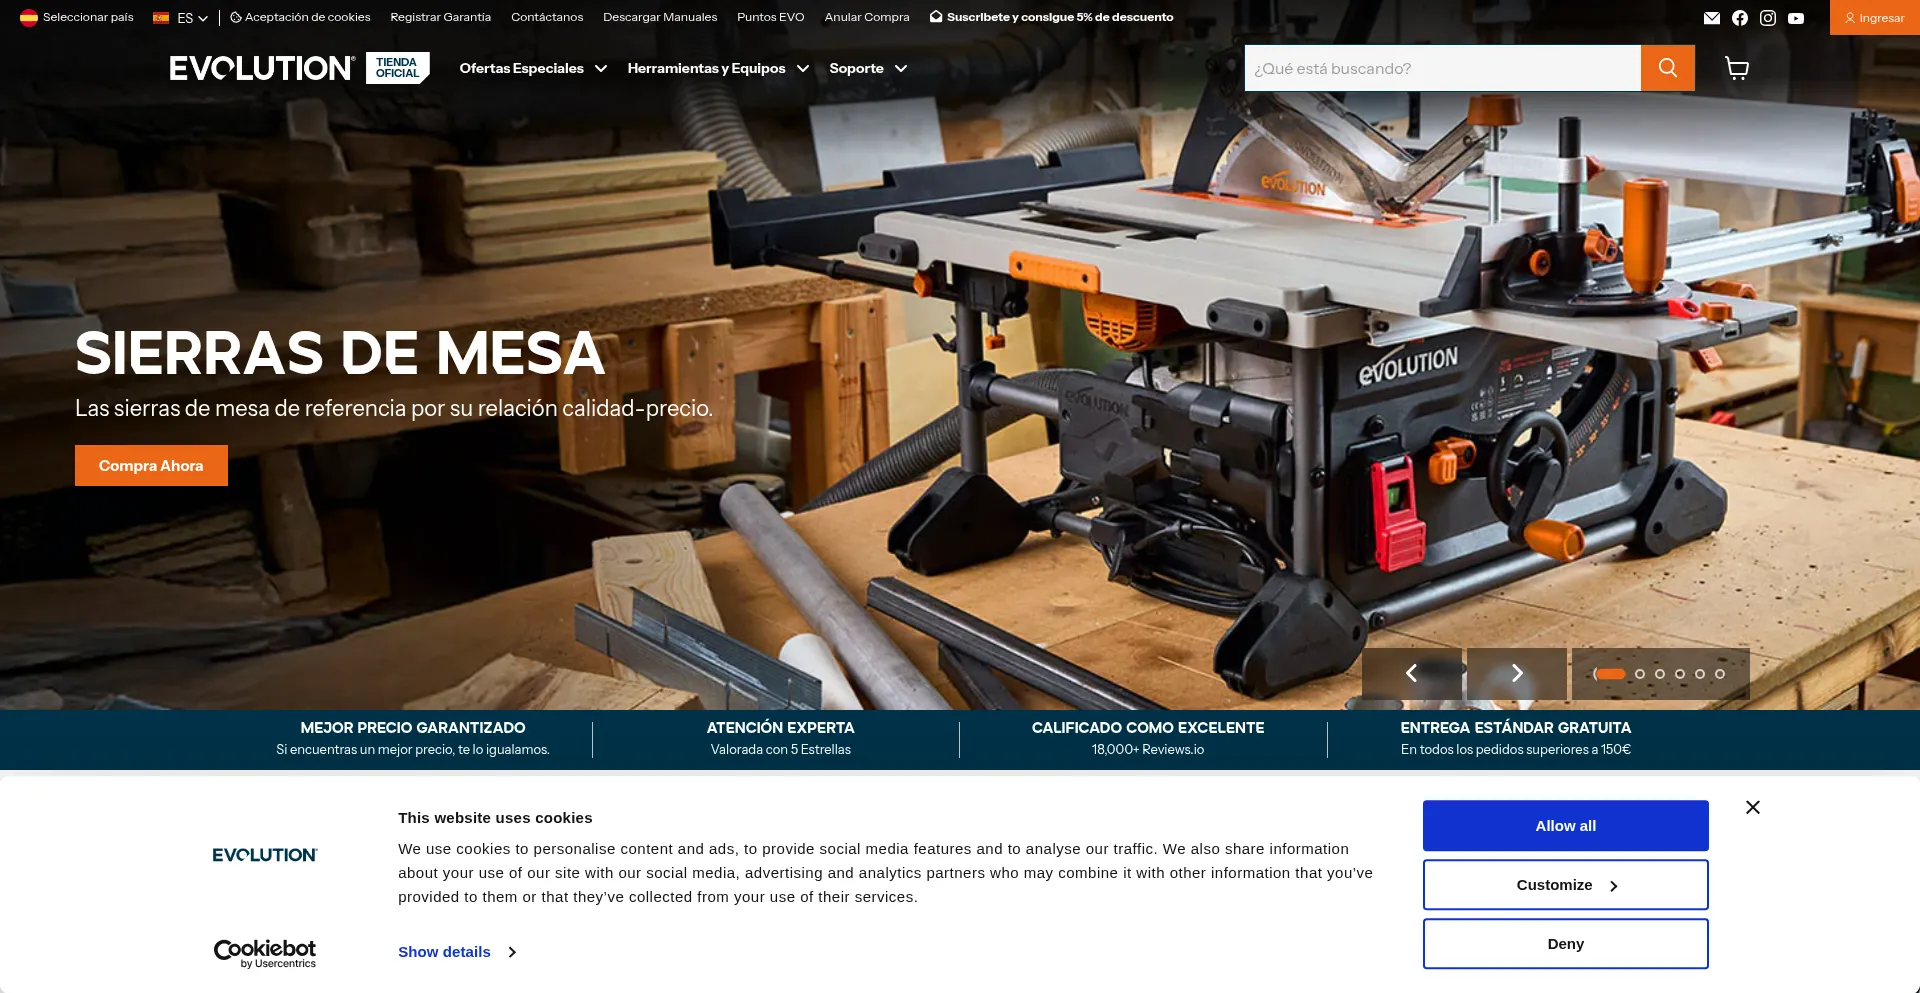1920x993 pixels.
Task: Click Suscríbete y consigue 5% de descuento
Action: (x=1052, y=17)
